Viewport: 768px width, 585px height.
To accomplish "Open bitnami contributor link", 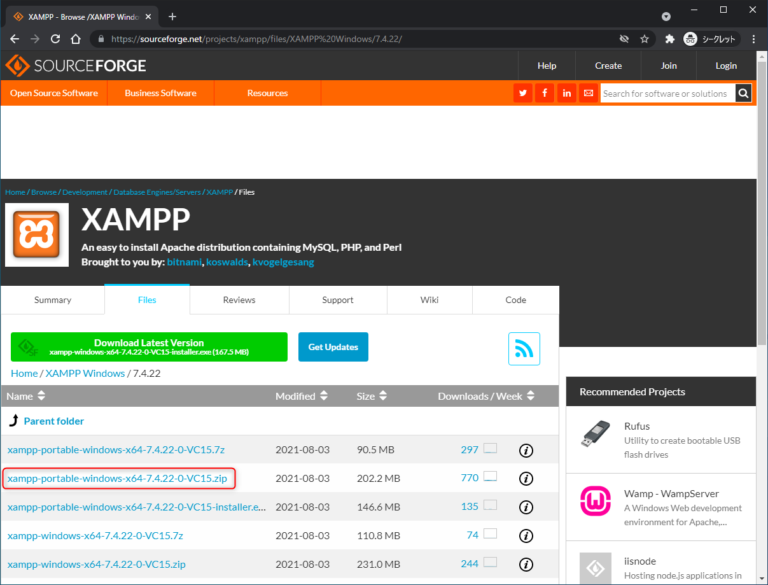I will [184, 262].
